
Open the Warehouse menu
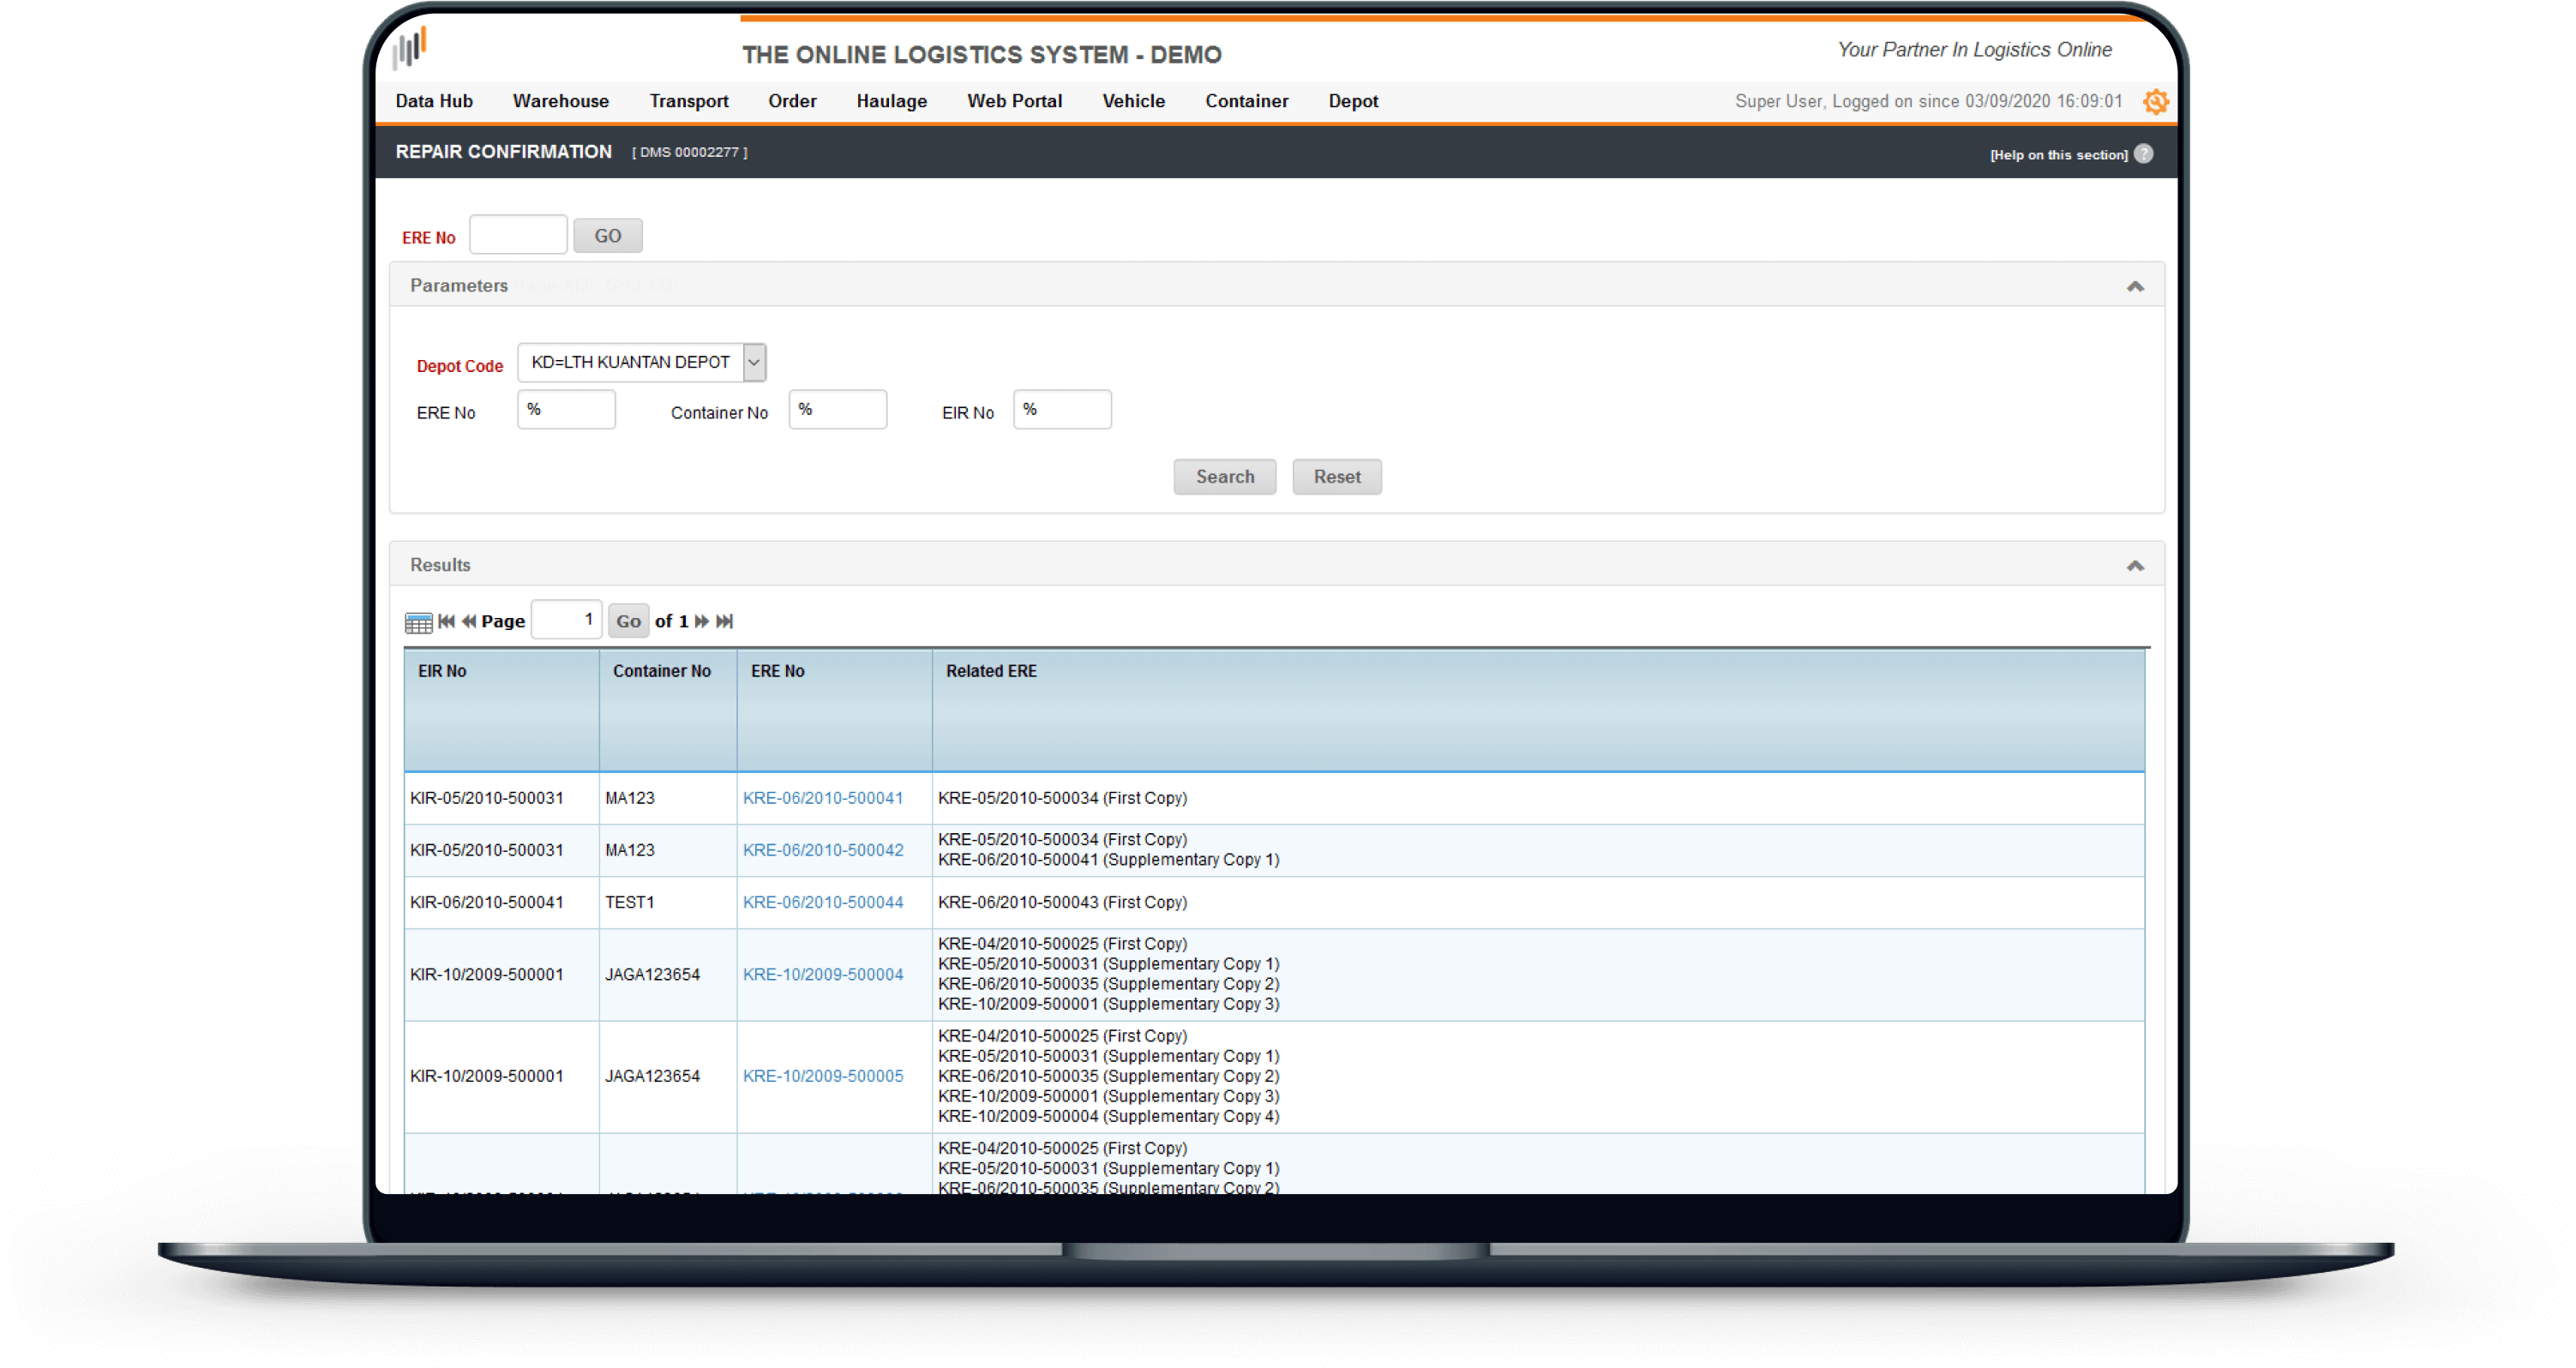(x=560, y=101)
